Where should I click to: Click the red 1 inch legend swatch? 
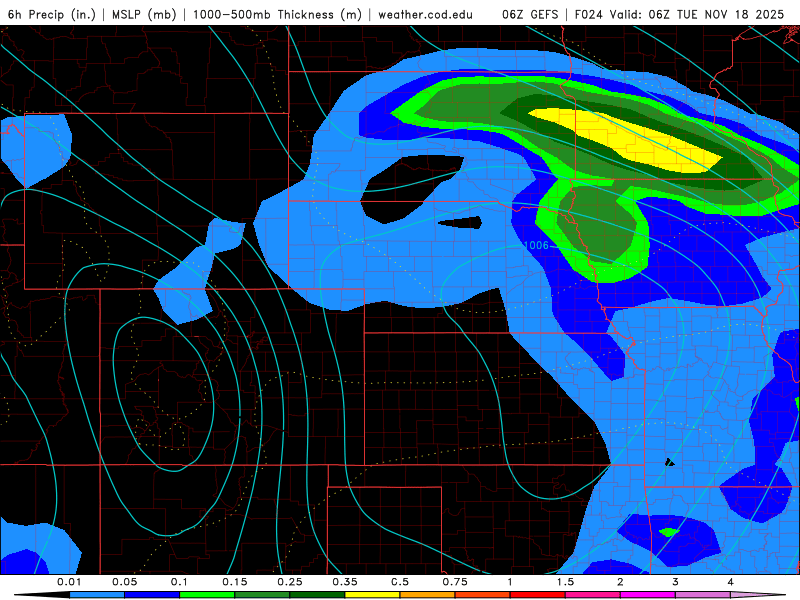click(538, 595)
